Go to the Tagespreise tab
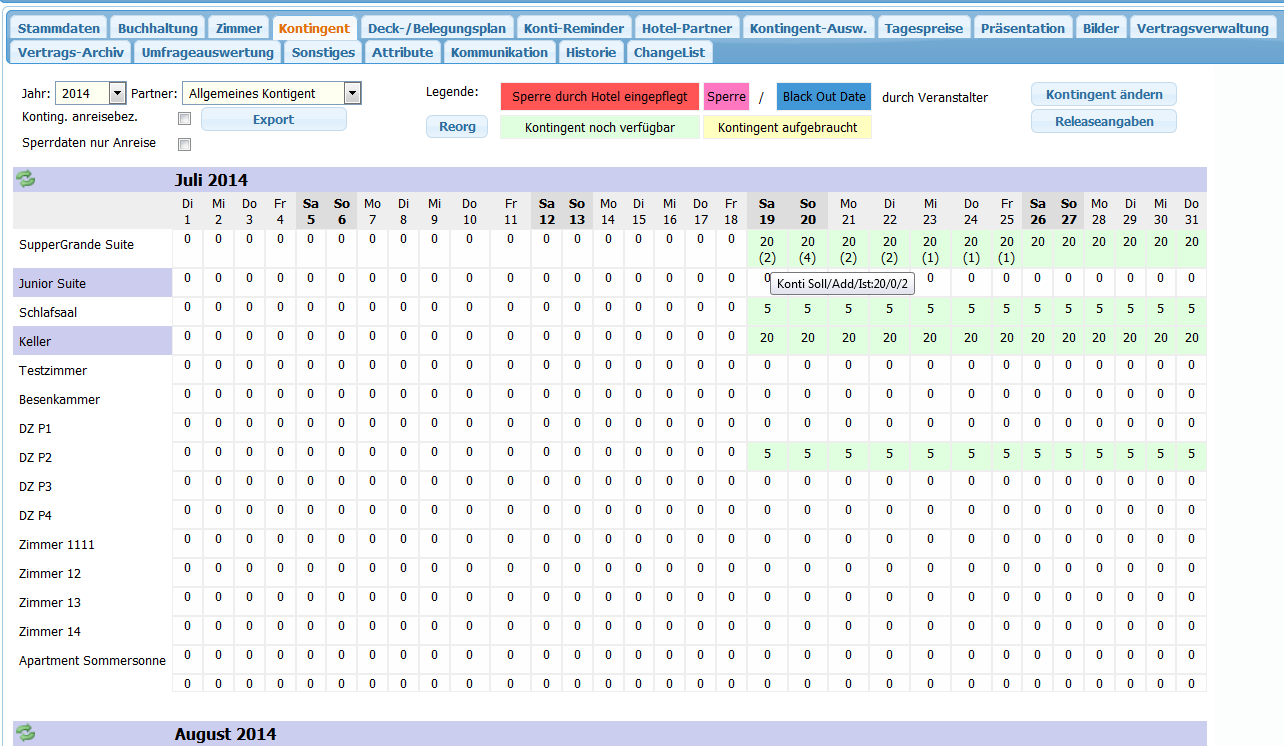This screenshot has height=746, width=1284. point(926,28)
